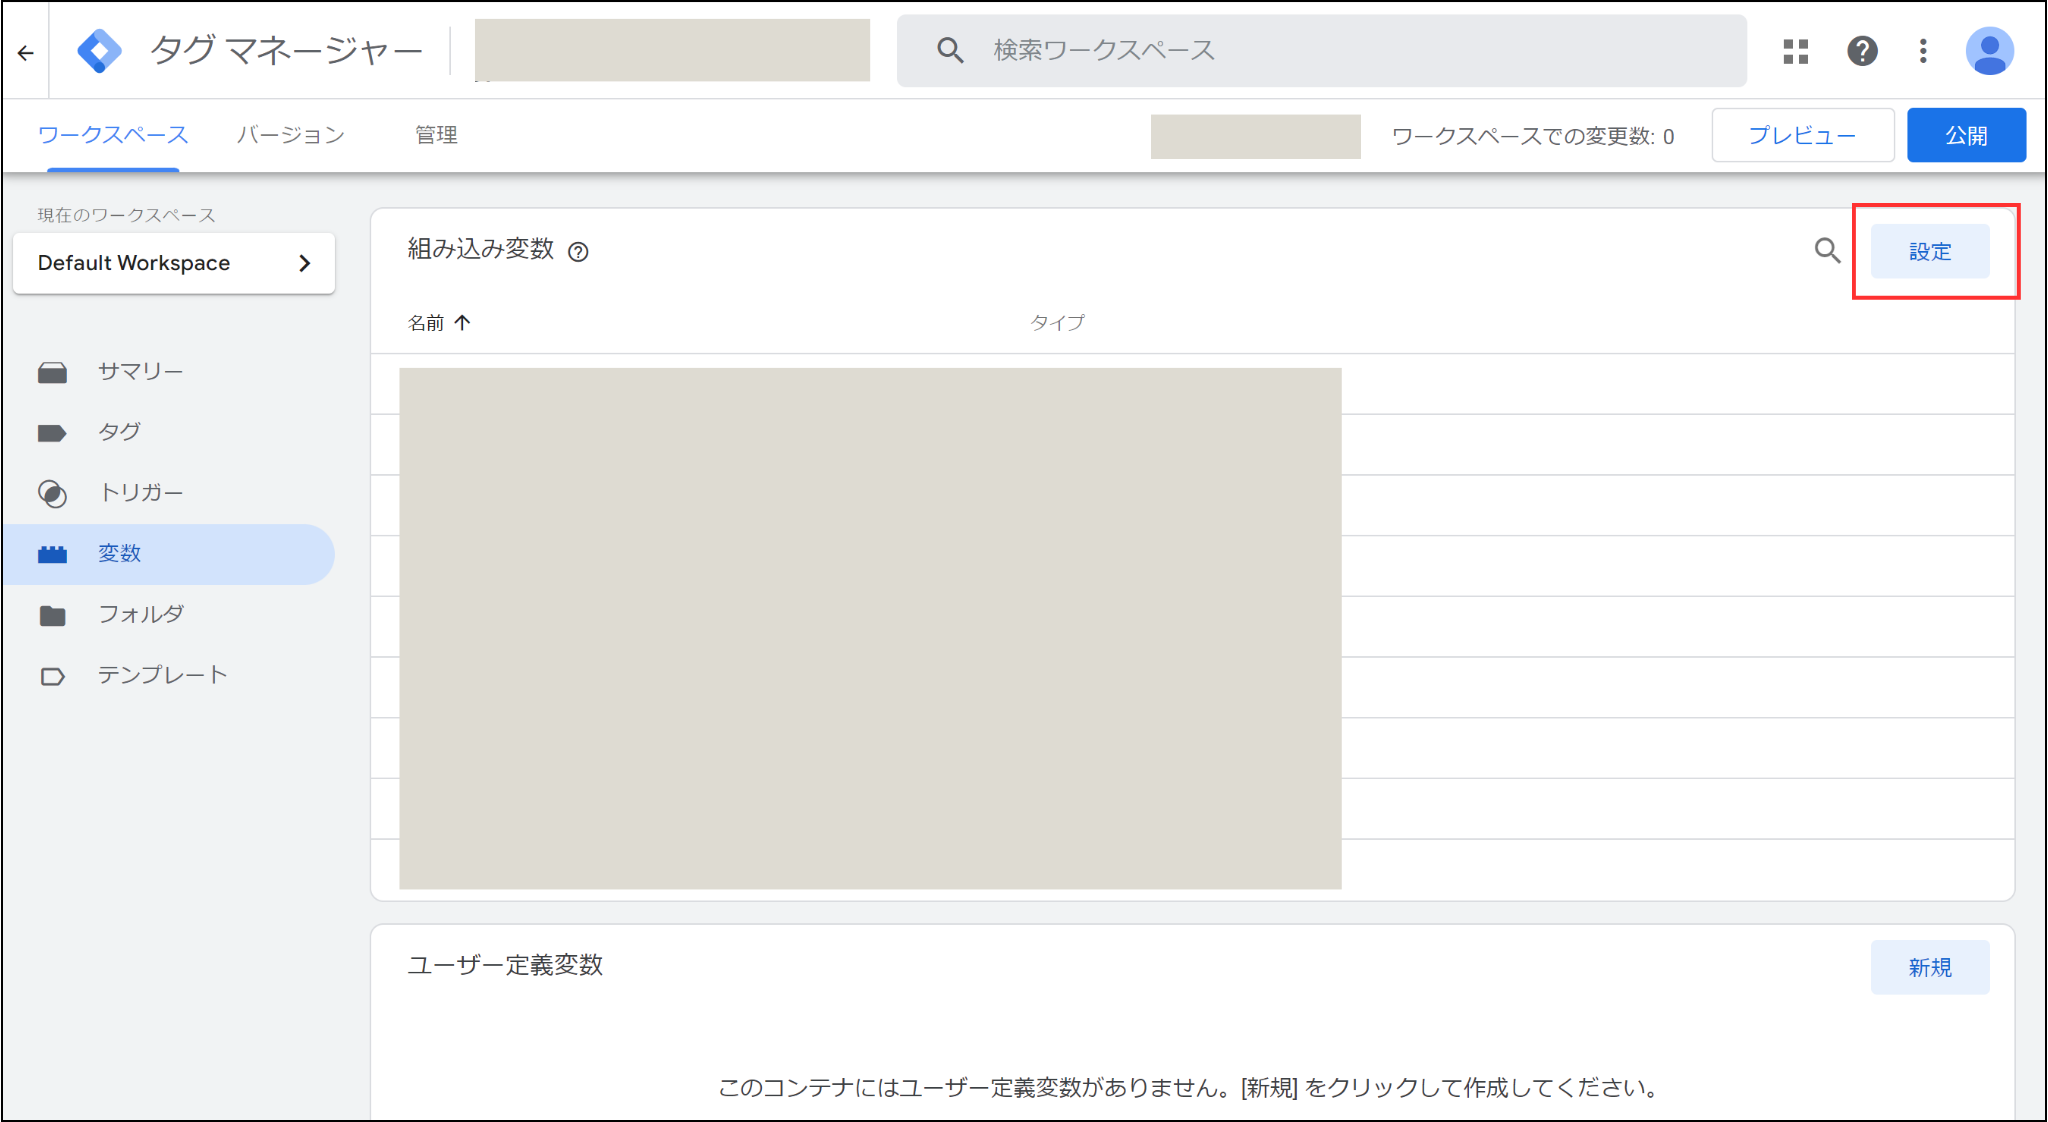Screen dimensions: 2048x1122
Task: Sort by 名前 ascending arrow
Action: [x=462, y=323]
